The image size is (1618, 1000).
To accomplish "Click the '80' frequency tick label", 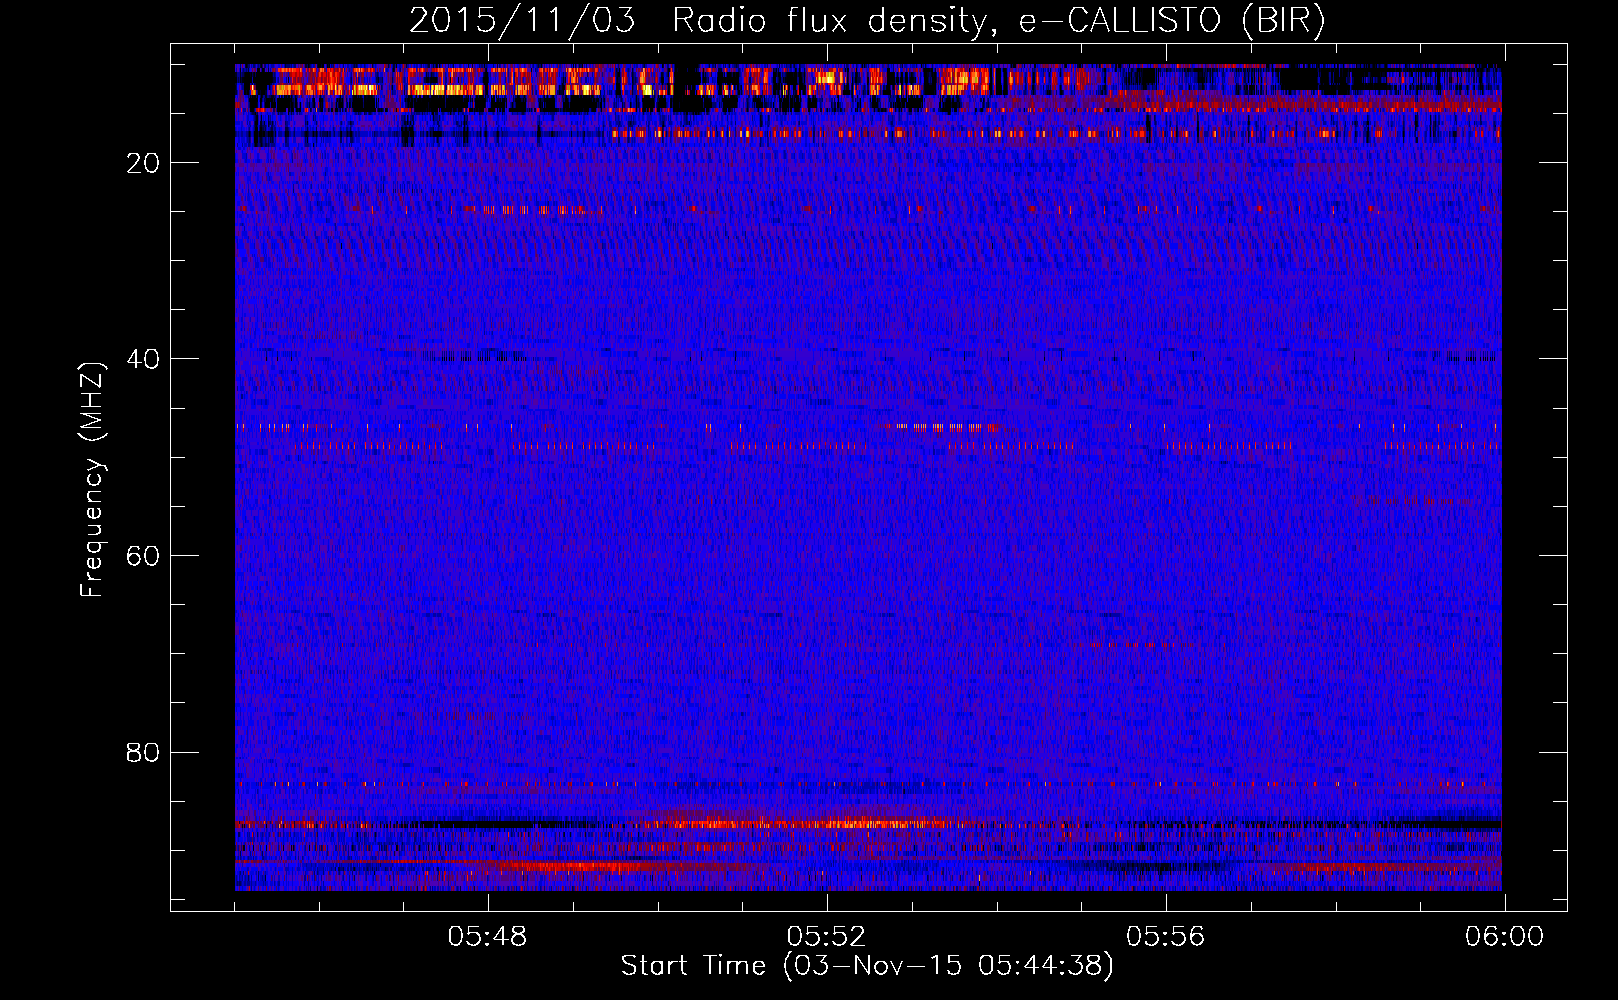I will tap(144, 752).
